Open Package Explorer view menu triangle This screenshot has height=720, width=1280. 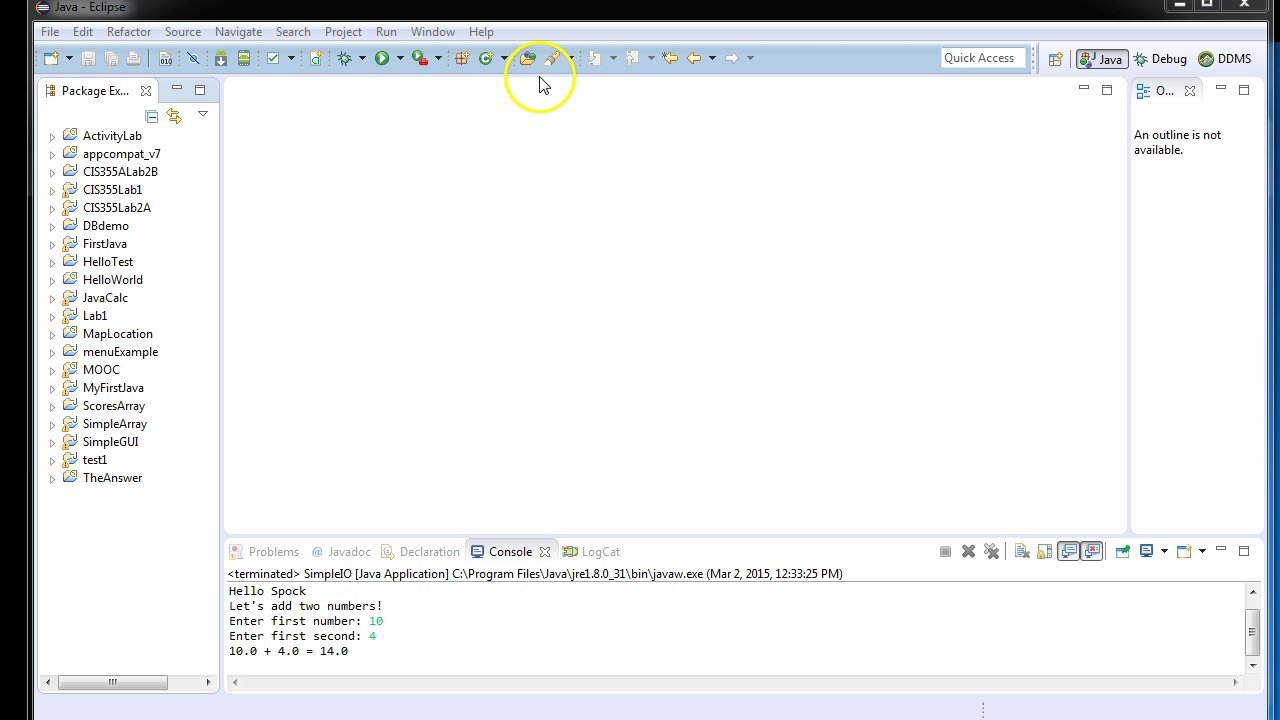(x=202, y=114)
